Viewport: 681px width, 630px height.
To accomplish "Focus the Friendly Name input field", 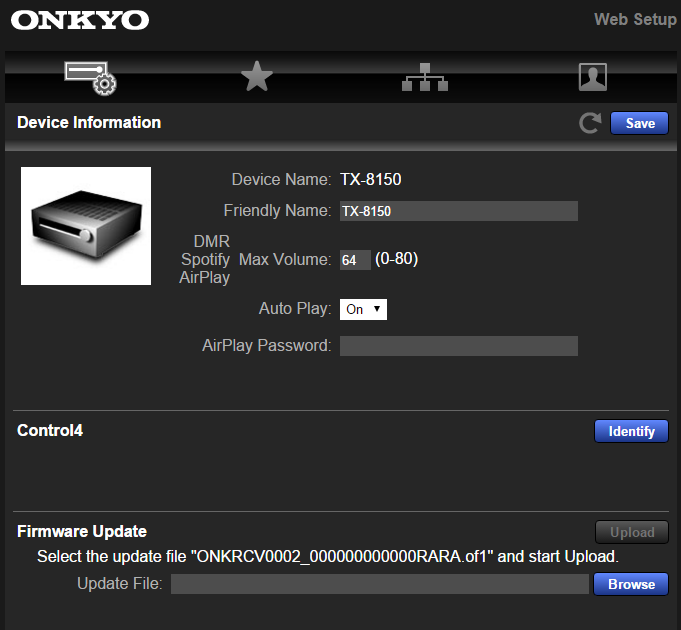I will coord(459,211).
